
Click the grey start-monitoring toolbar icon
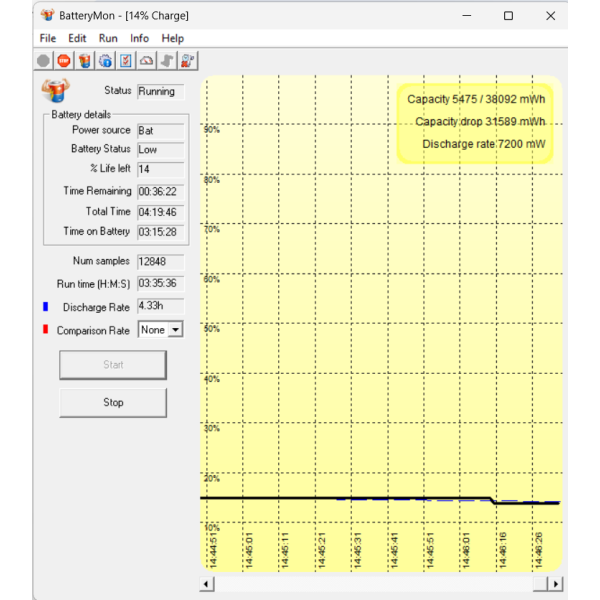tap(44, 61)
